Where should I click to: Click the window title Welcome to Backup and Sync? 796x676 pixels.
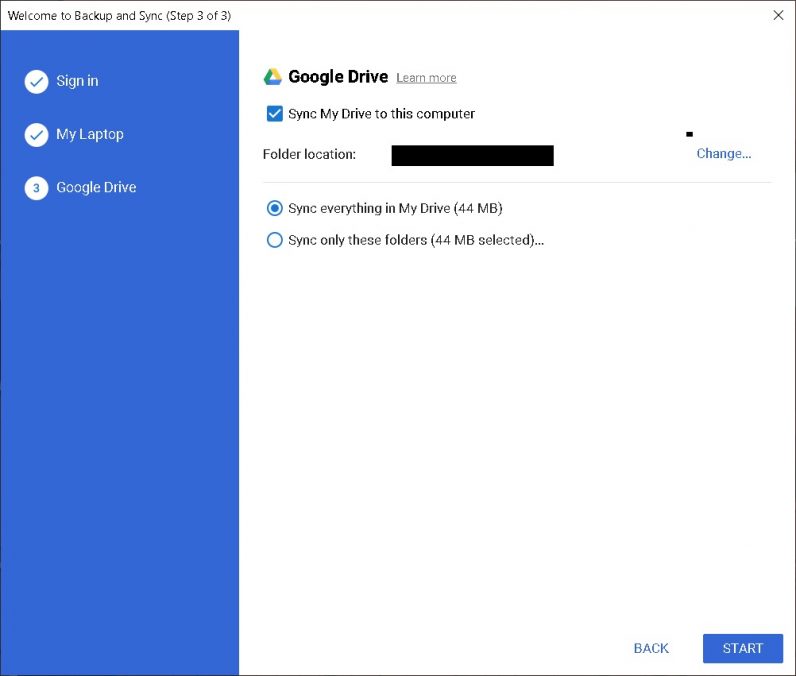click(119, 16)
